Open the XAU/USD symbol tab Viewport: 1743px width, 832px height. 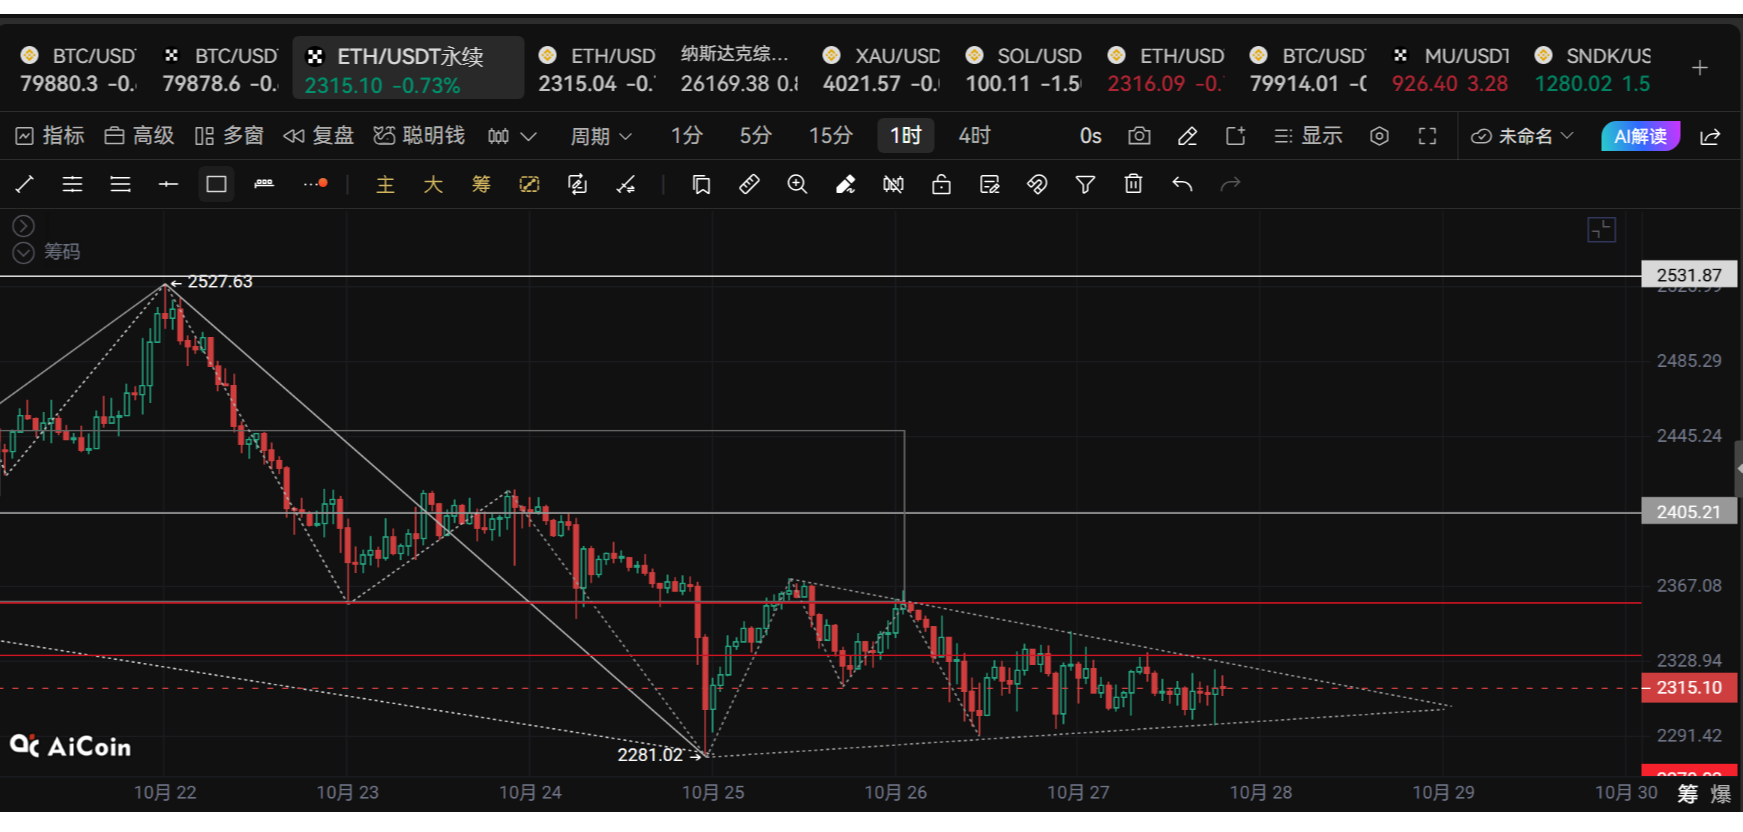[880, 68]
